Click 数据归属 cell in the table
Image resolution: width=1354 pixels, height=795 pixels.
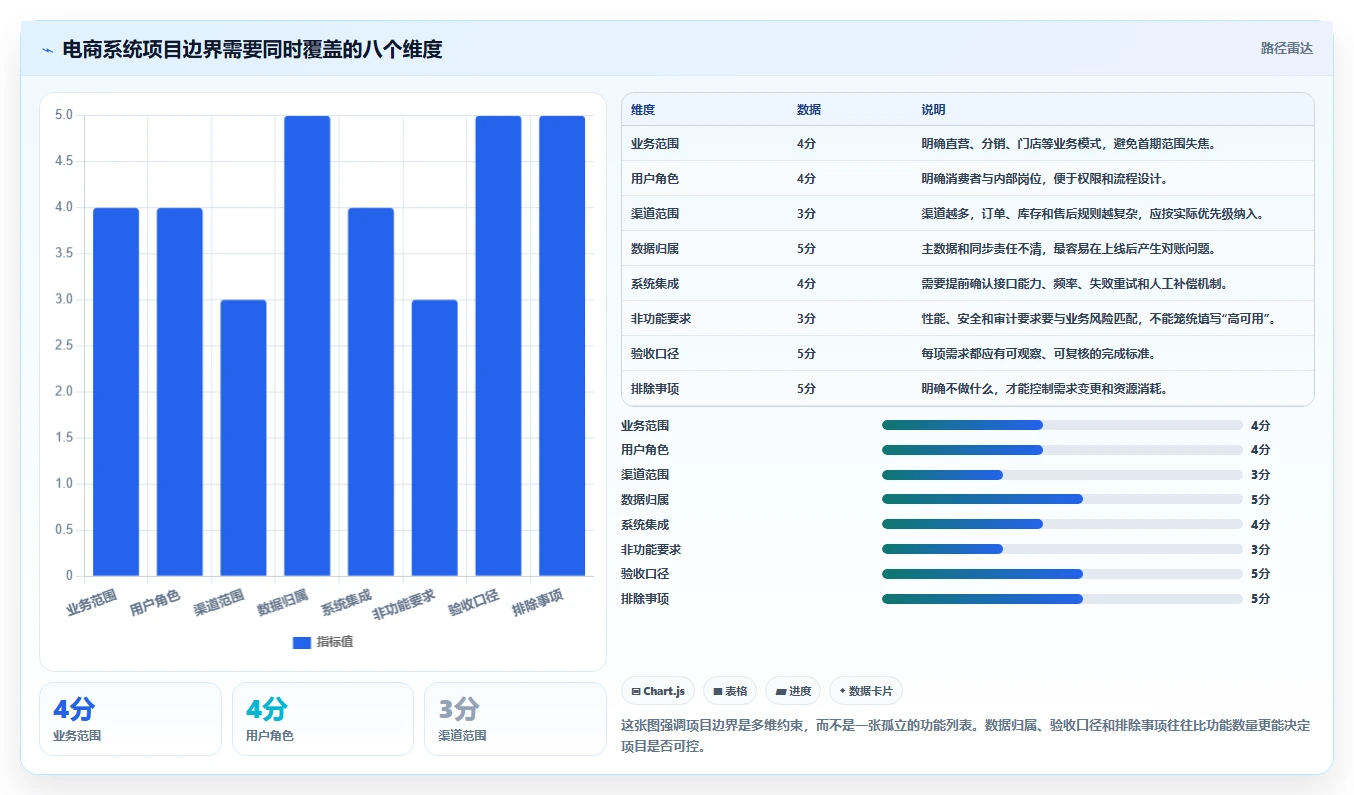tap(655, 249)
